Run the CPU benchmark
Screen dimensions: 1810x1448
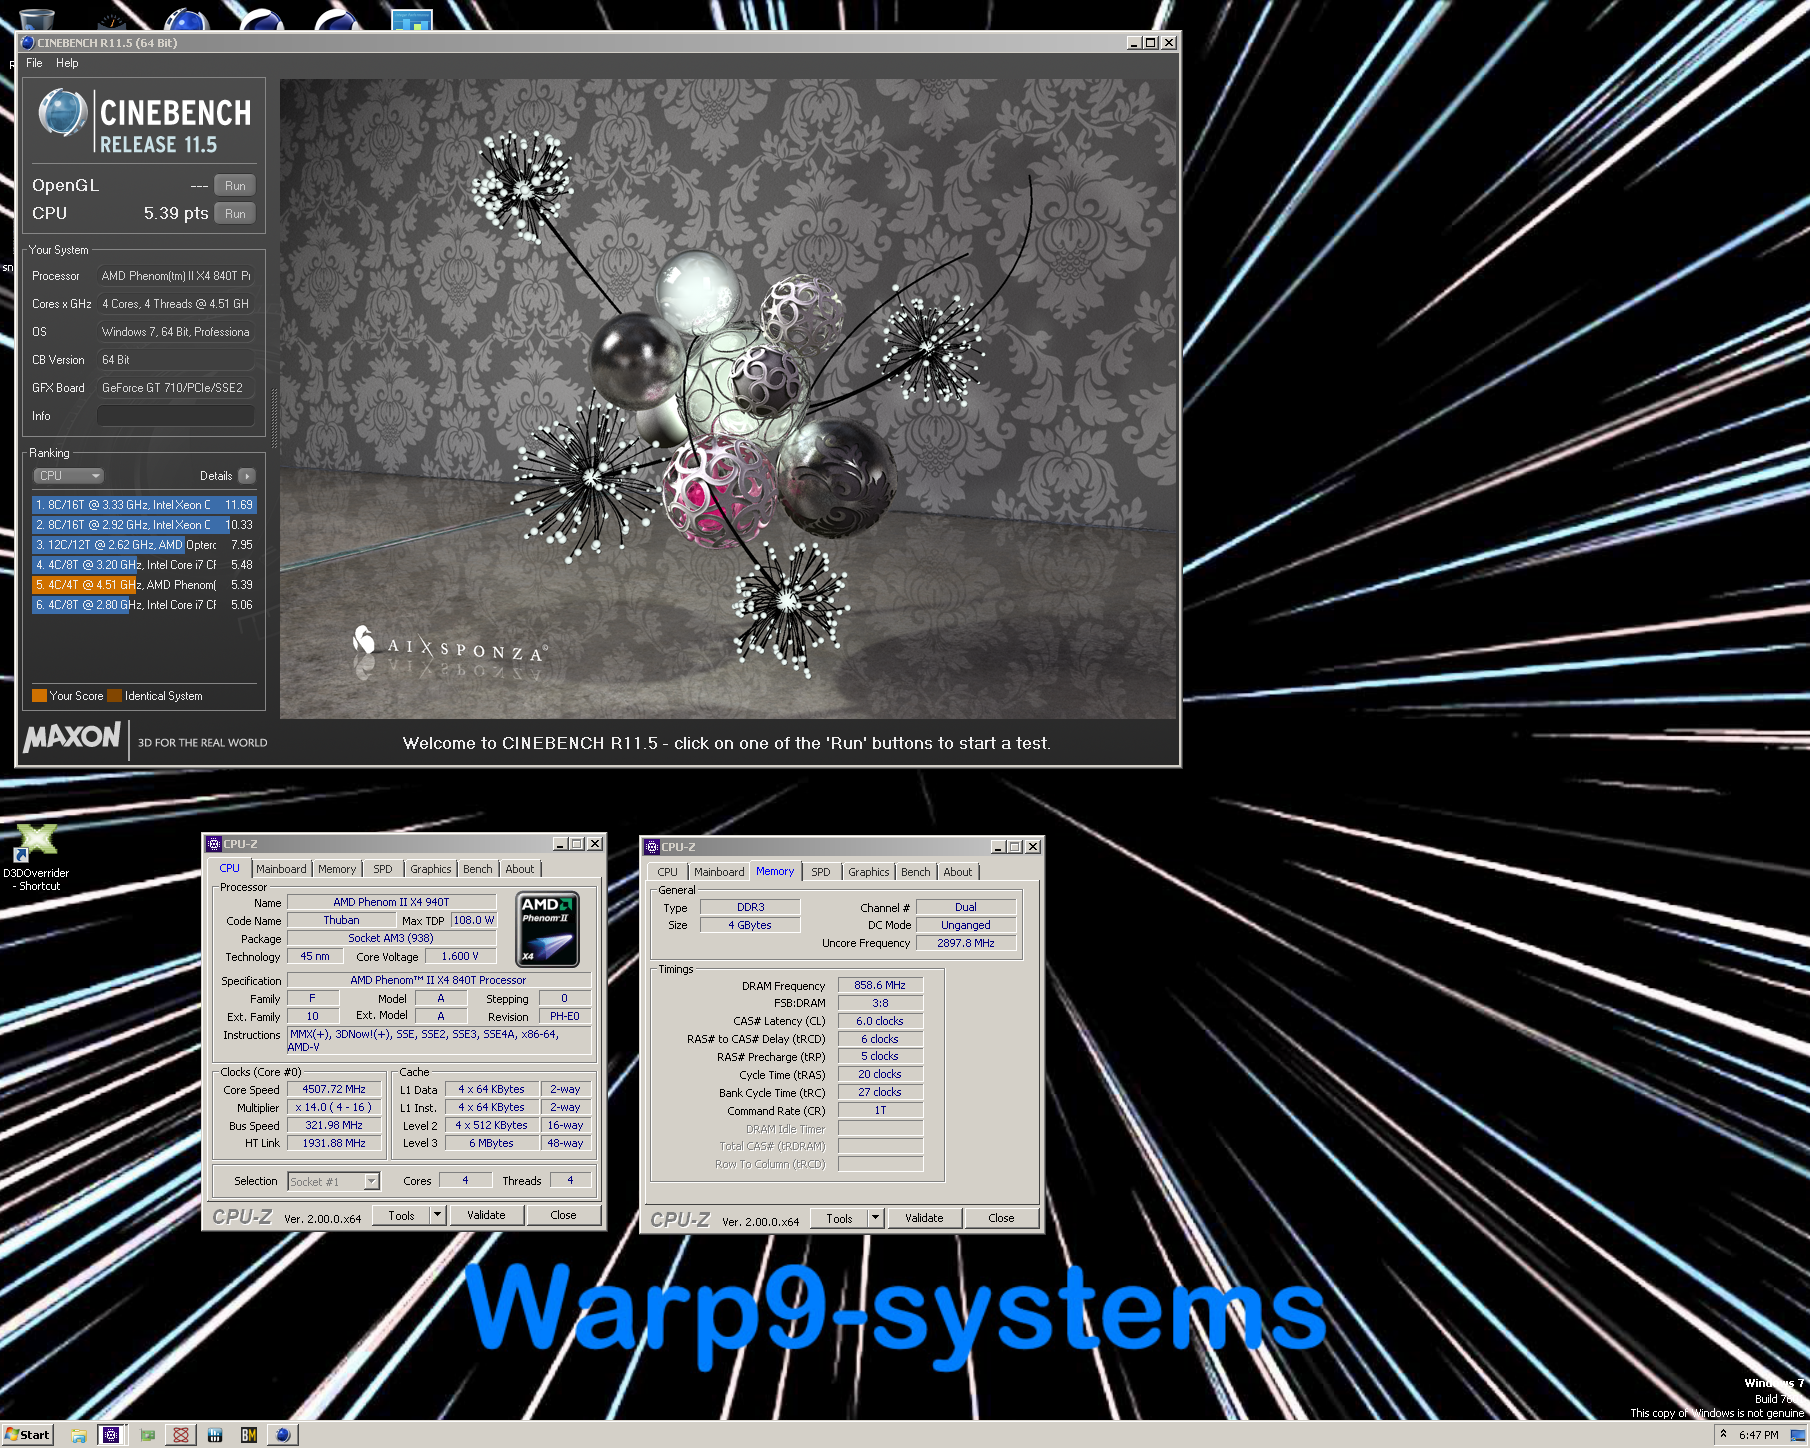click(x=235, y=214)
